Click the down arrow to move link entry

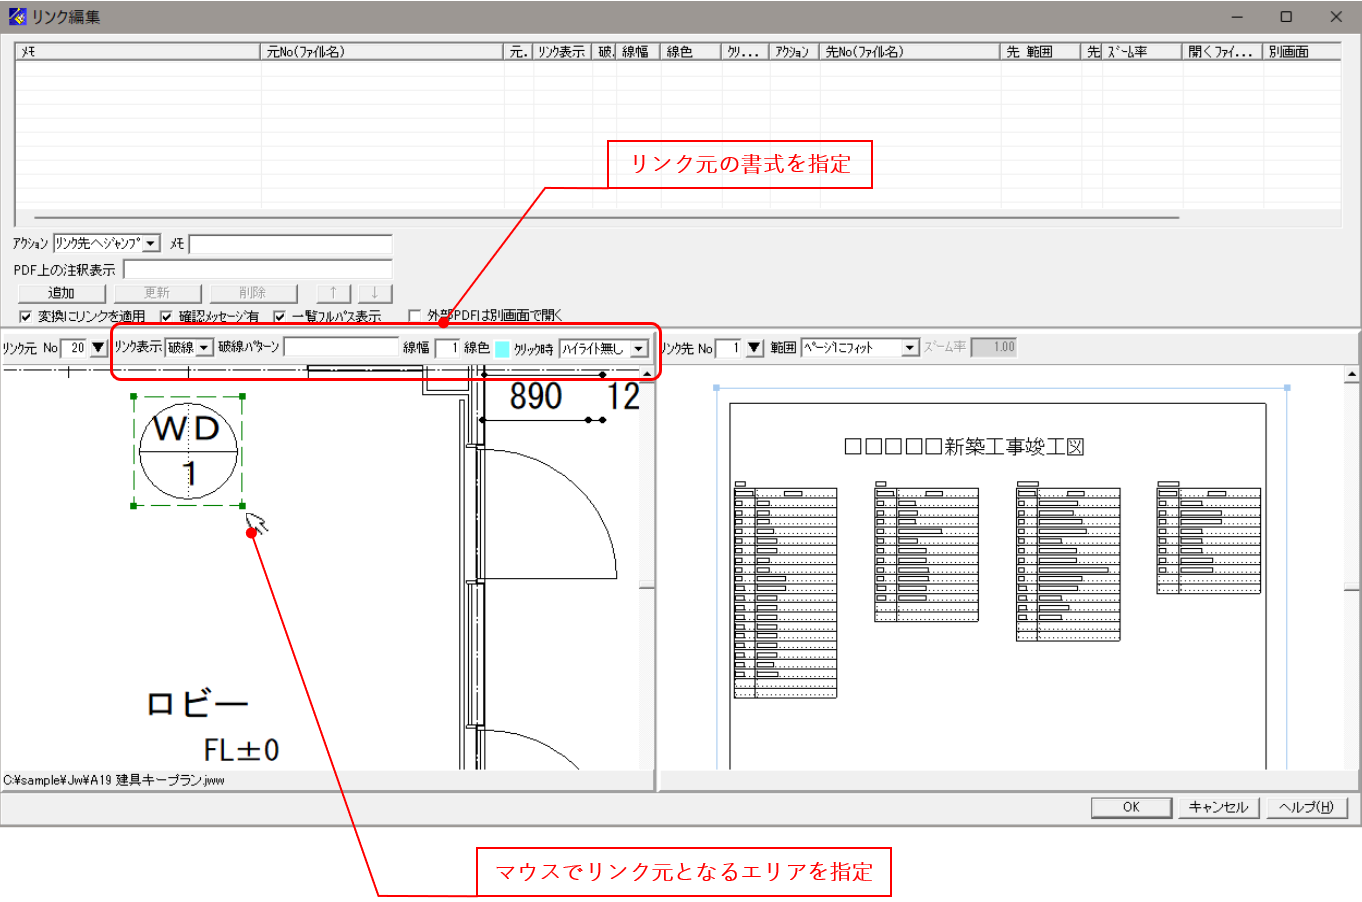tap(375, 293)
